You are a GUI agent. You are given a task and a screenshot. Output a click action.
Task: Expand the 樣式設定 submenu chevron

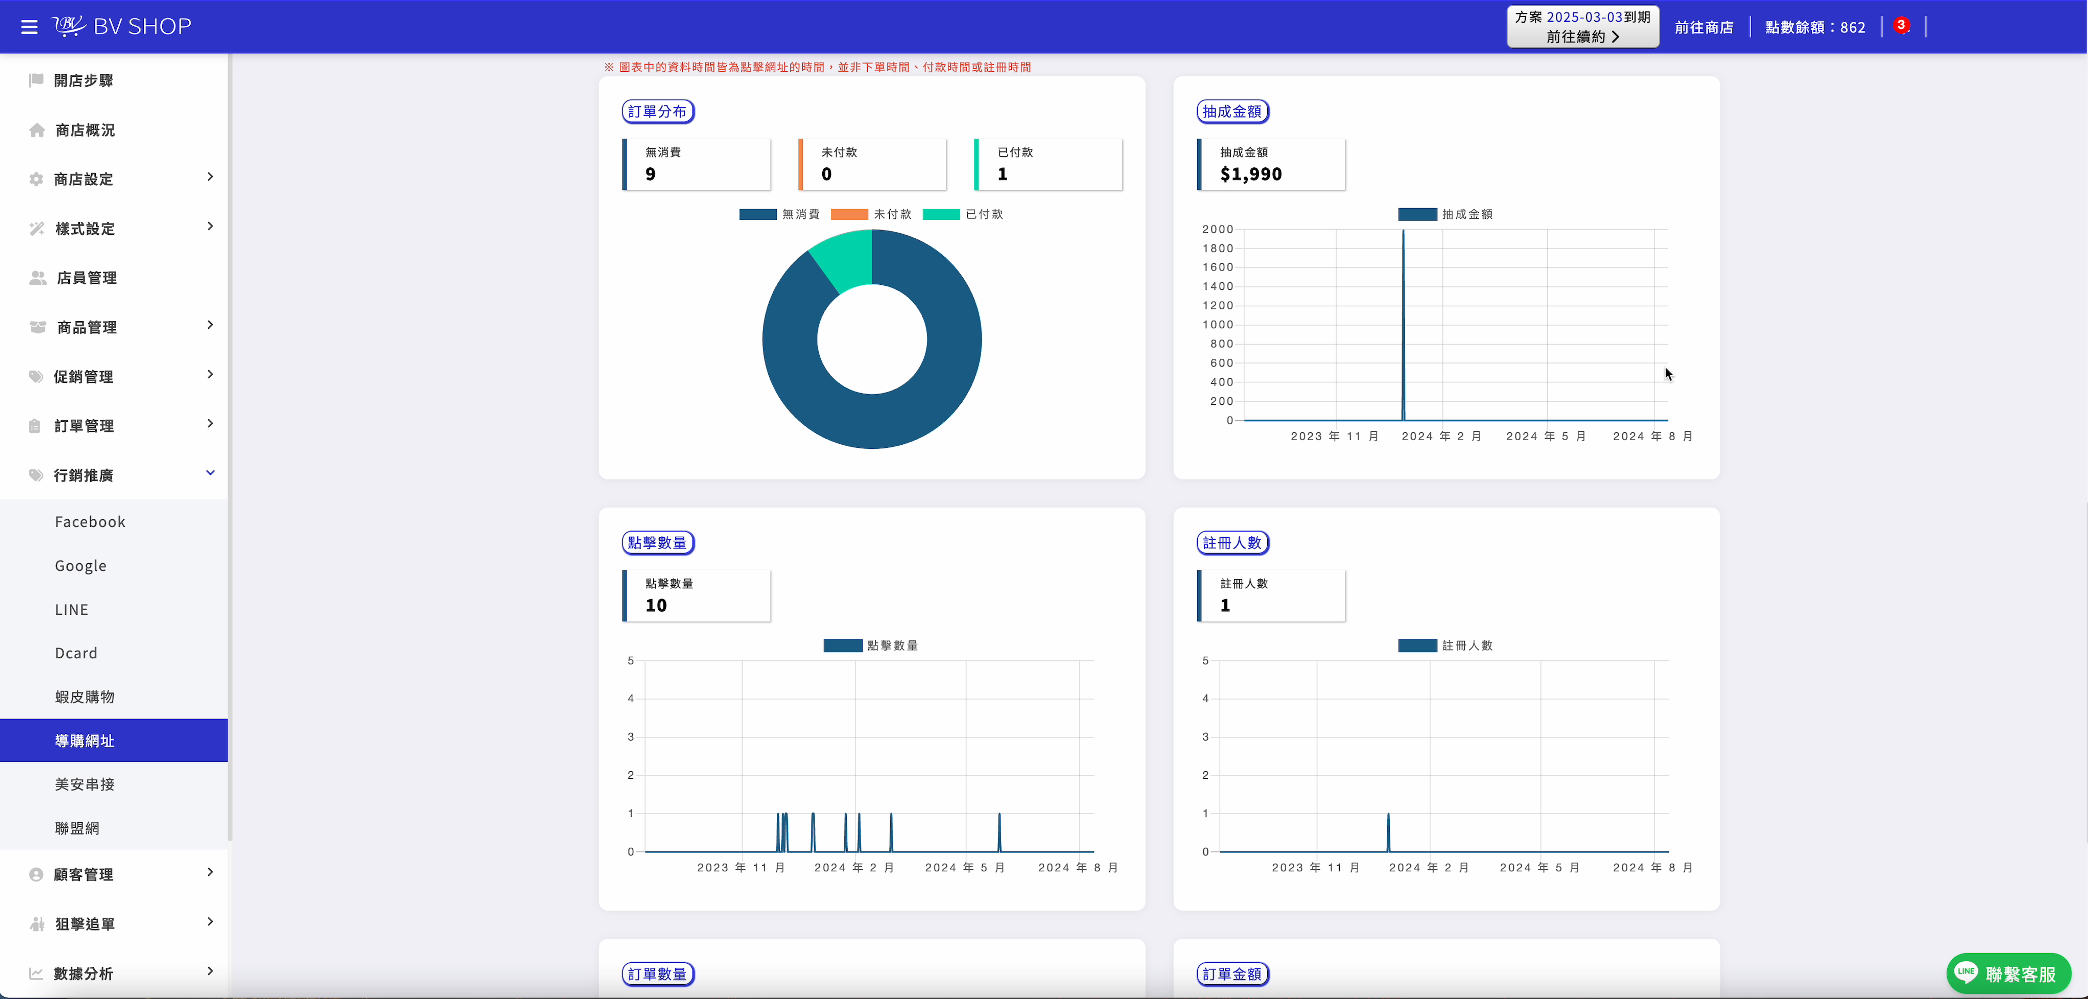tap(210, 226)
